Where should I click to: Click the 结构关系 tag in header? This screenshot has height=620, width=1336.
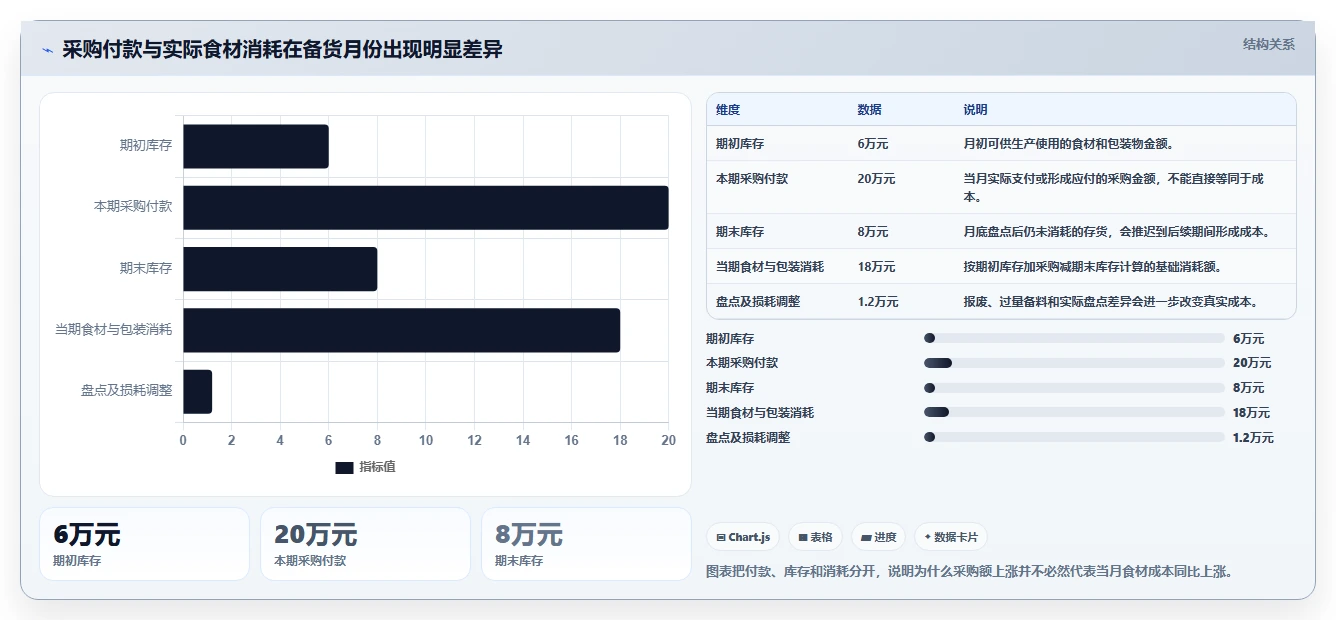pos(1268,44)
